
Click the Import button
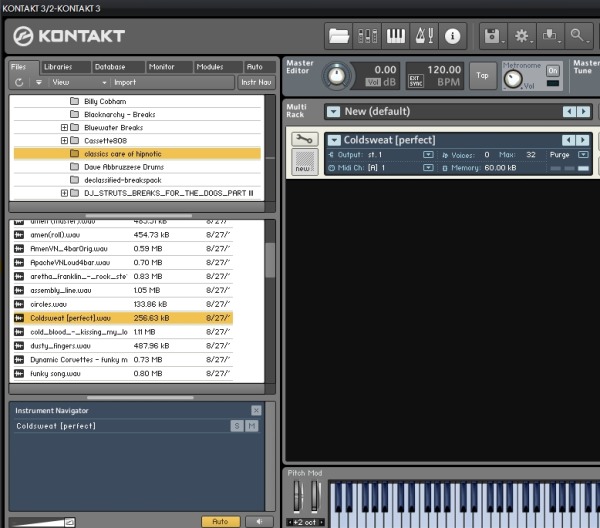[x=125, y=82]
